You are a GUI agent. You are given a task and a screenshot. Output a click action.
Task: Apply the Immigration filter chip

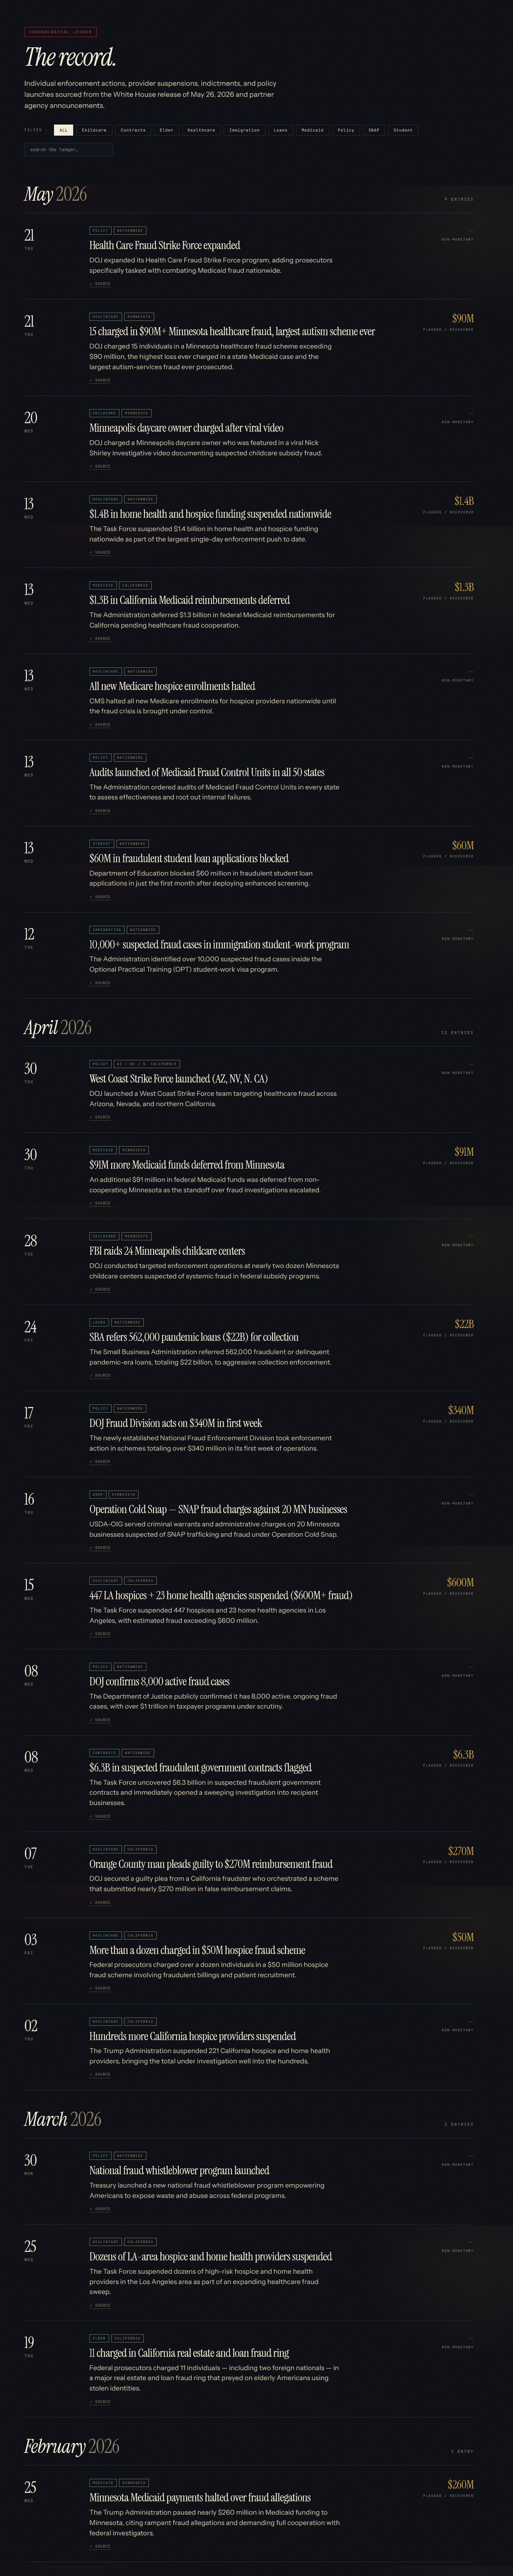pos(244,130)
